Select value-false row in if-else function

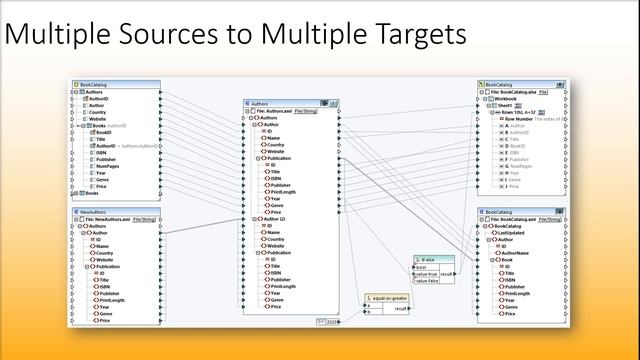(427, 281)
